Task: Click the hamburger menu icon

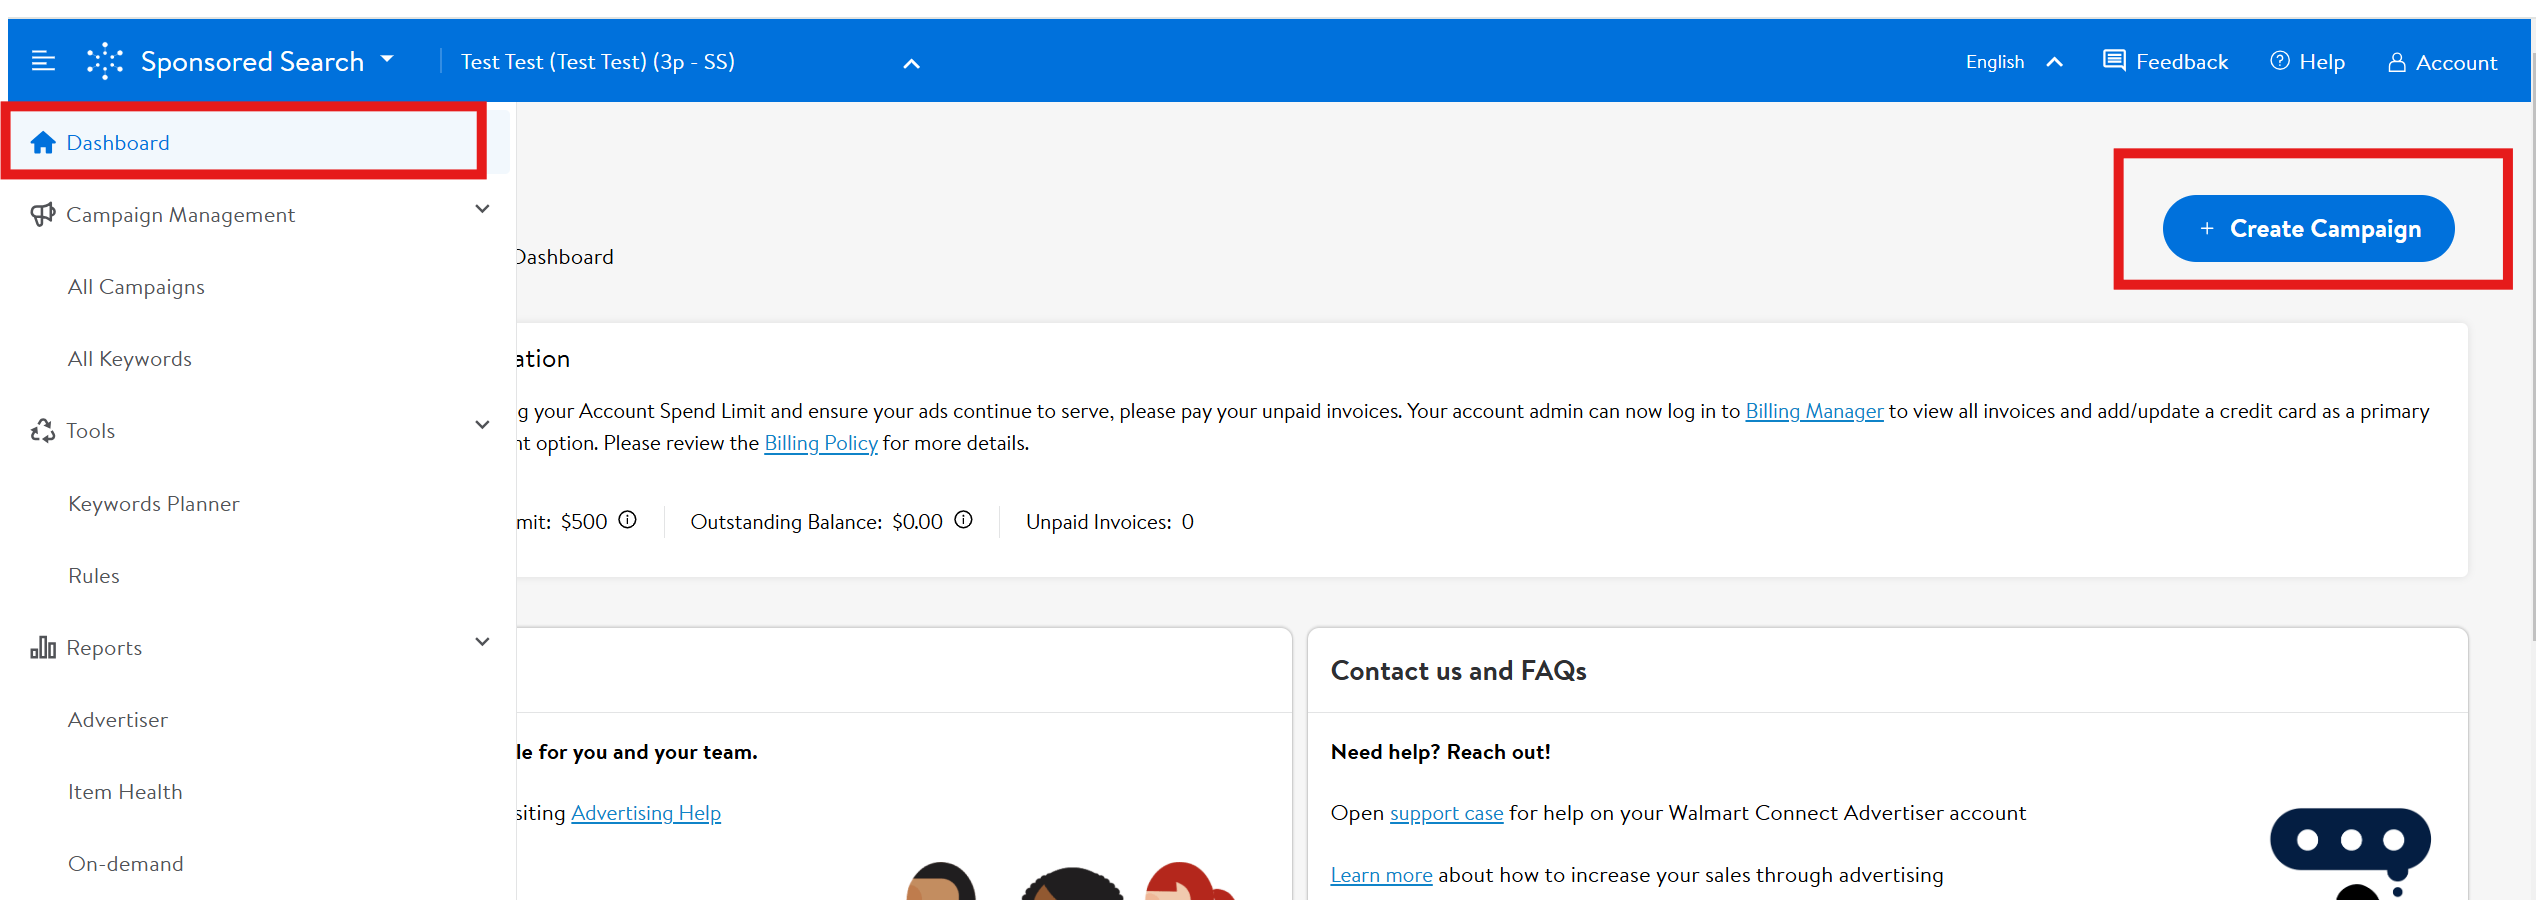Action: pos(43,62)
